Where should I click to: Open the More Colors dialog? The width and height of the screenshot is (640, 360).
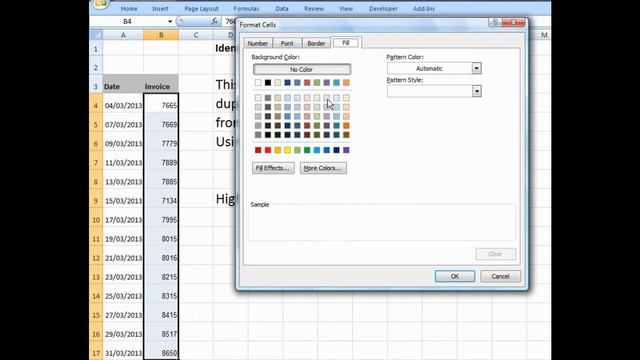tap(323, 168)
